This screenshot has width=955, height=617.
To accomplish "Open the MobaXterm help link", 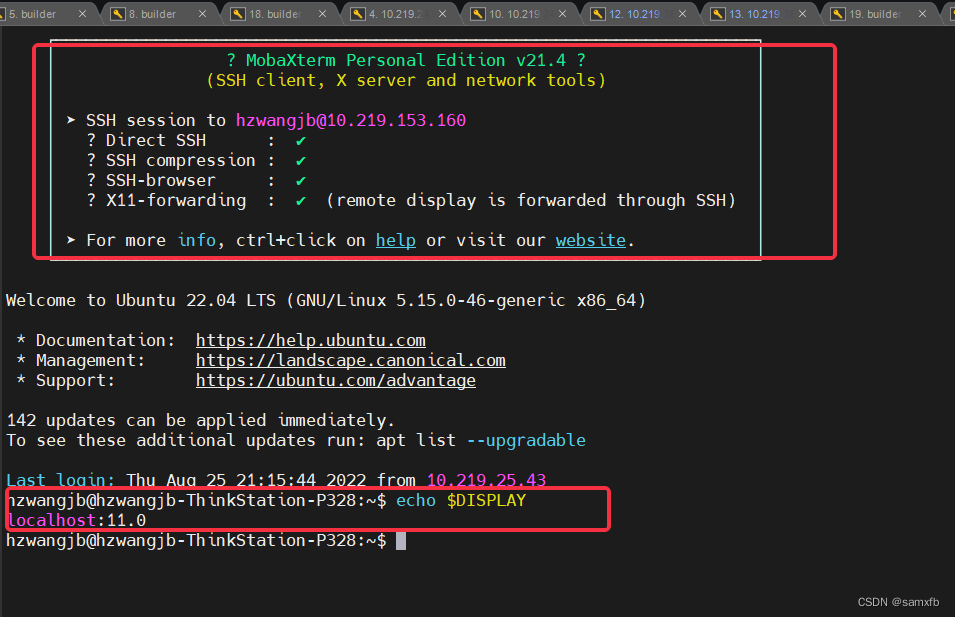I will [x=396, y=240].
